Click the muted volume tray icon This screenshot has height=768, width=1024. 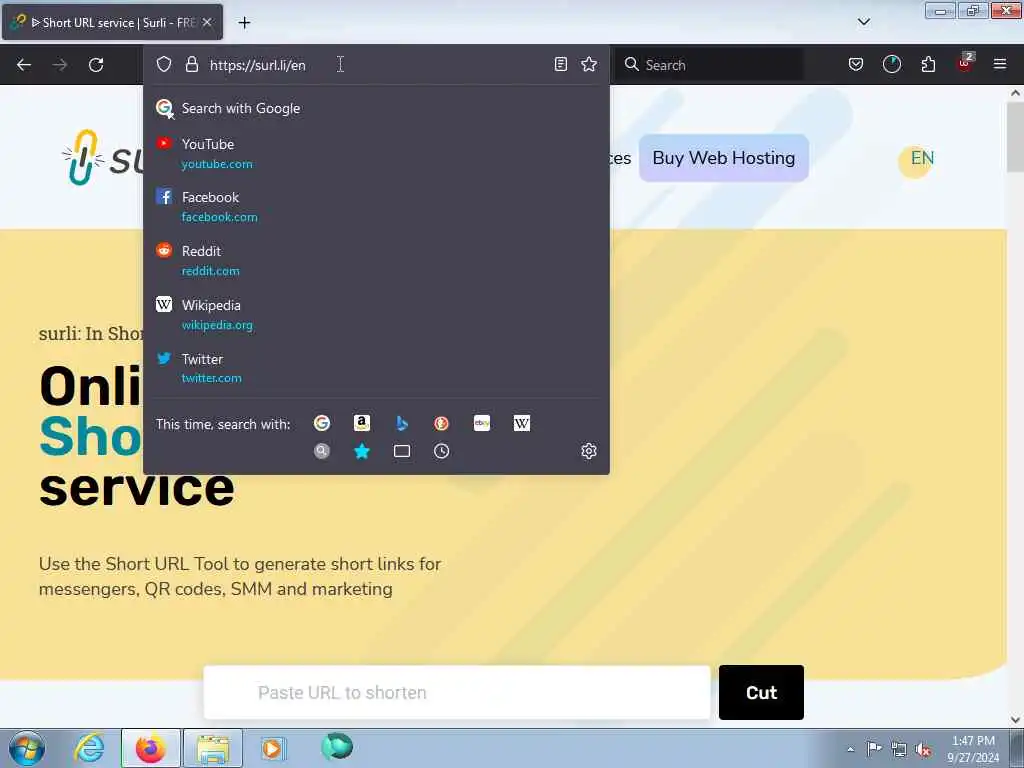(x=923, y=749)
